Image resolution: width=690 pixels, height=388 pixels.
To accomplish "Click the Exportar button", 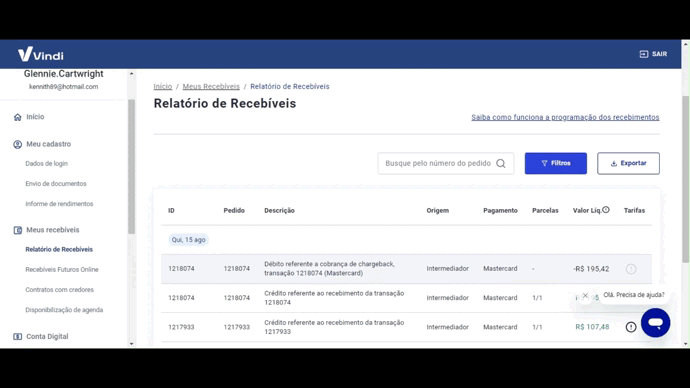I will [x=628, y=163].
